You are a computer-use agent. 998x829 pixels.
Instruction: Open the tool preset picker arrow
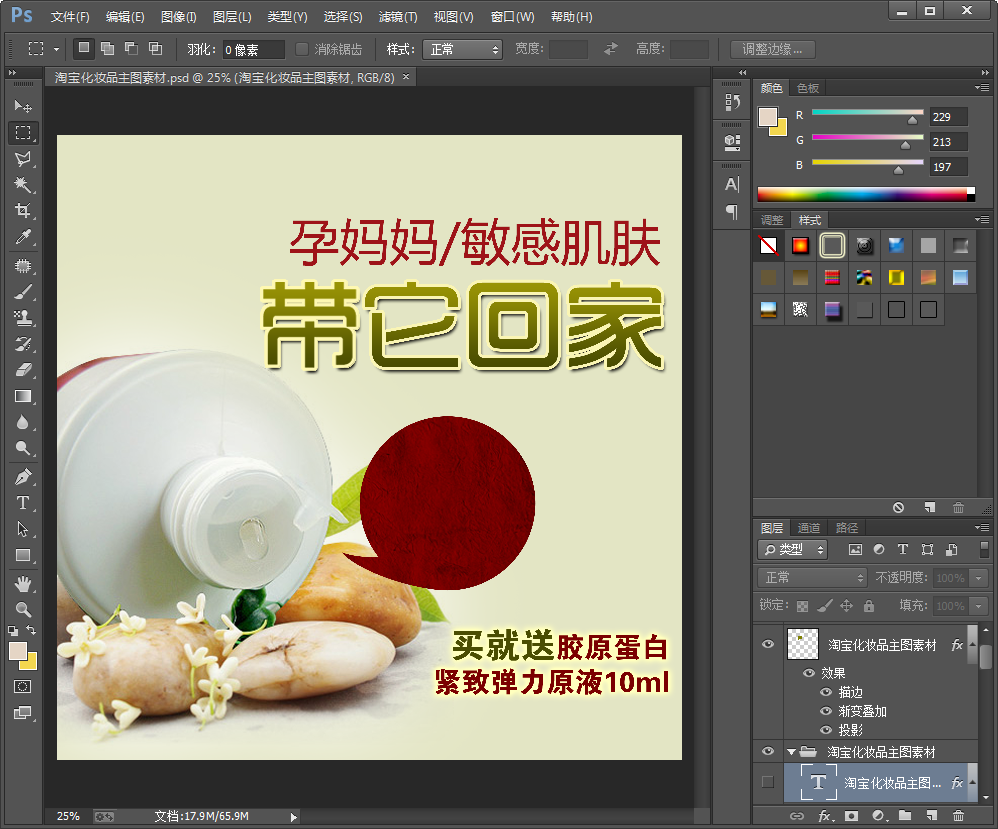[56, 49]
